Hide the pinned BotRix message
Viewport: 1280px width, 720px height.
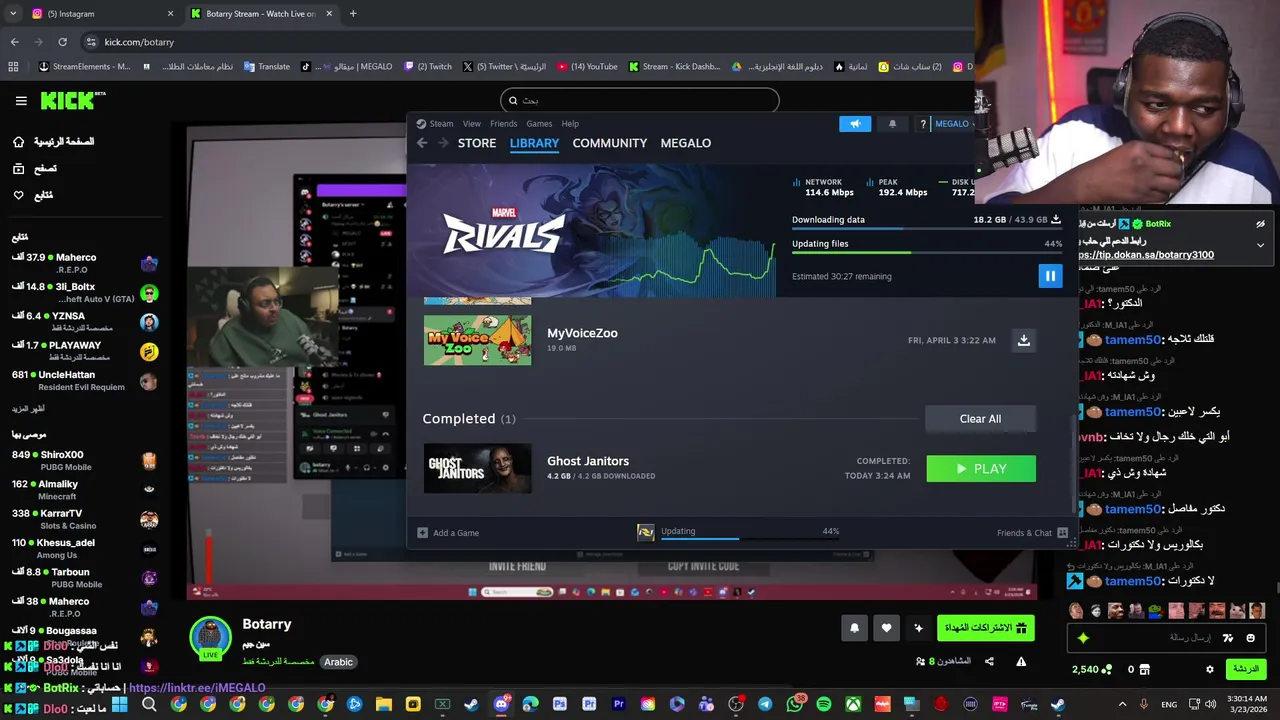point(1260,224)
